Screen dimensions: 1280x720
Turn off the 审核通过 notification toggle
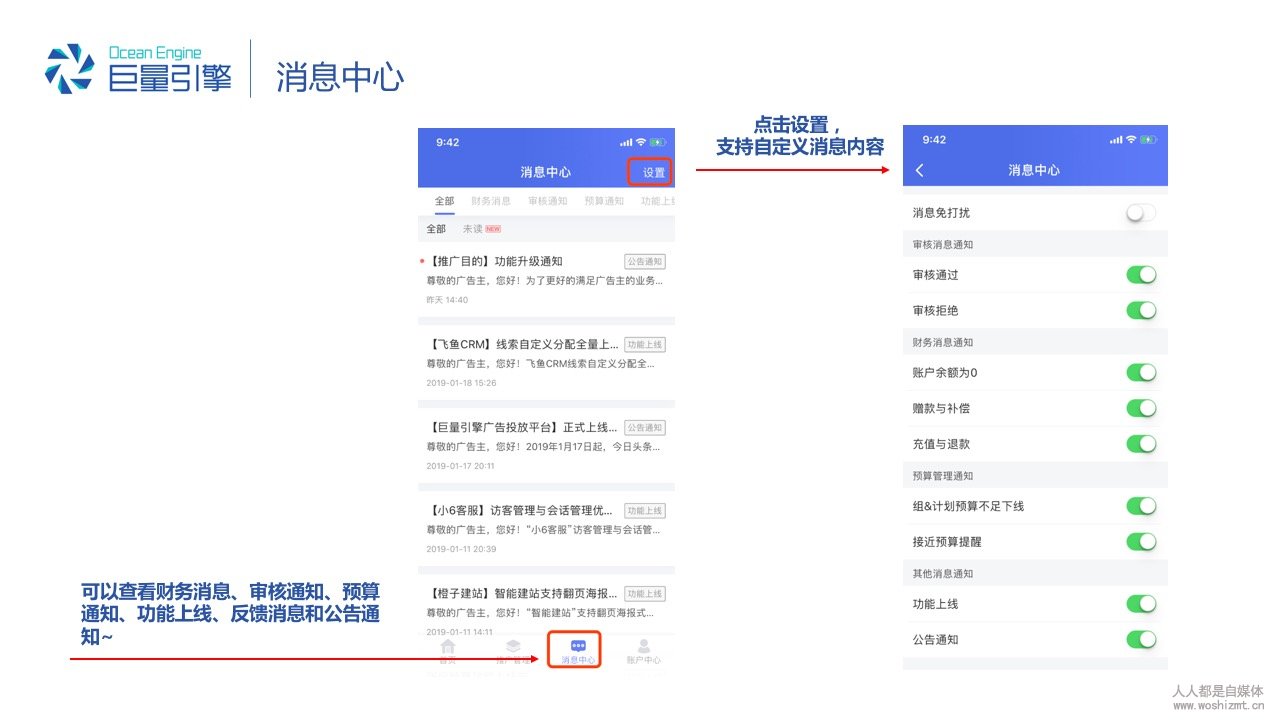pyautogui.click(x=1140, y=275)
